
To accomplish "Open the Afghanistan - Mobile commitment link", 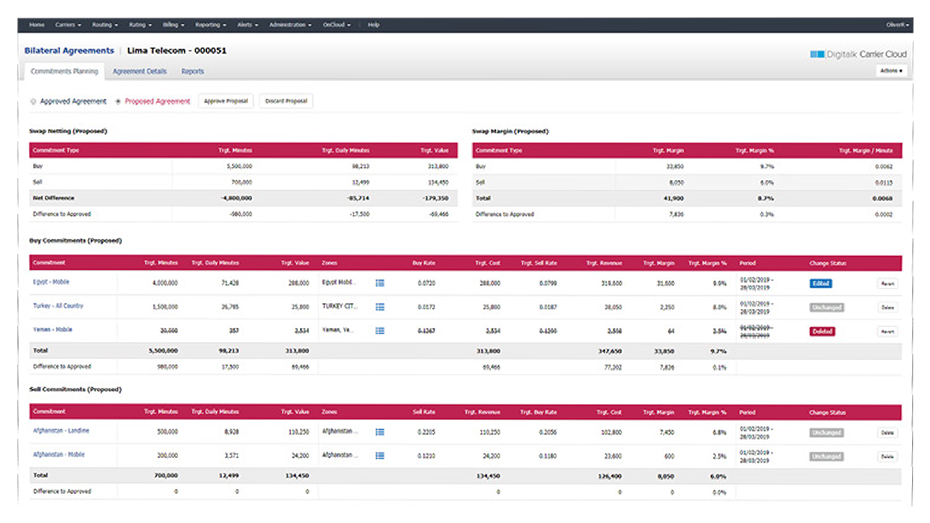I will [x=59, y=454].
